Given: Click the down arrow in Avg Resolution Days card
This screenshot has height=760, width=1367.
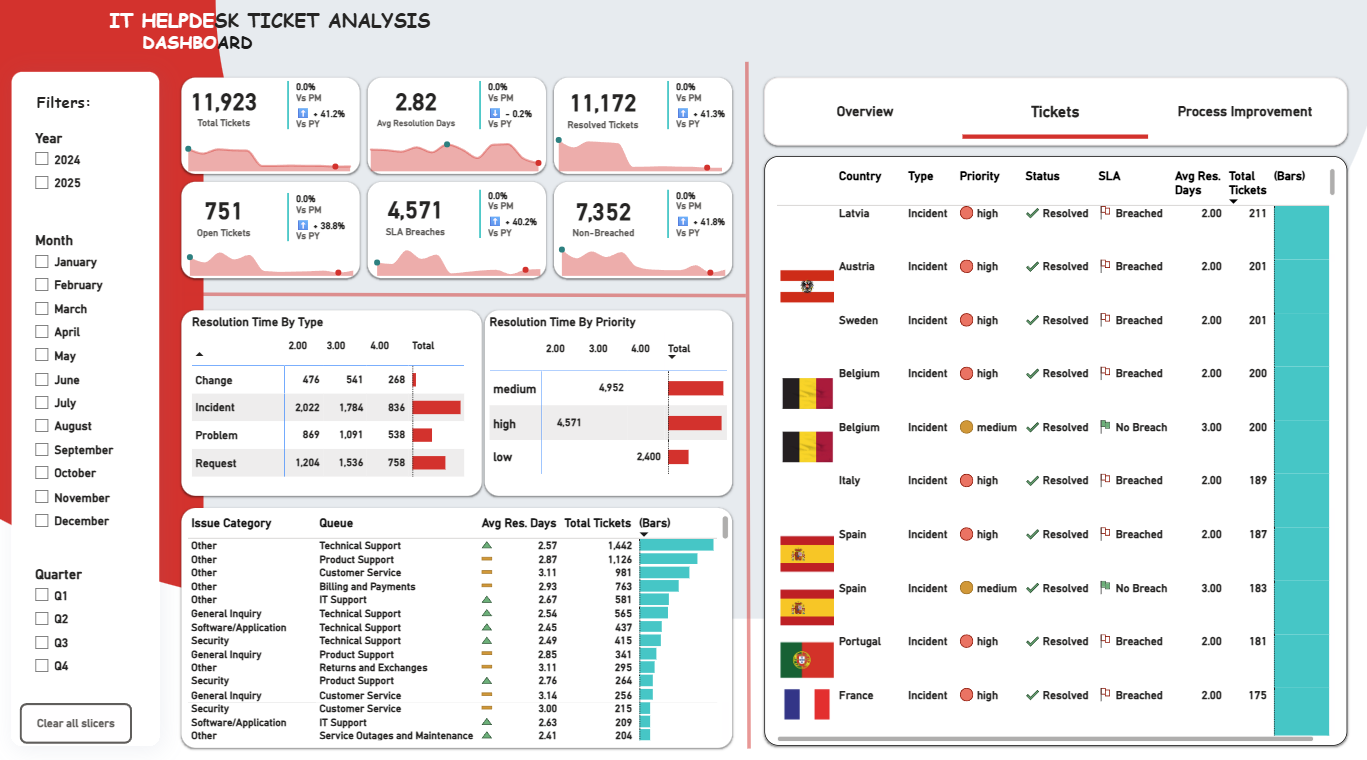Looking at the screenshot, I should click(494, 114).
